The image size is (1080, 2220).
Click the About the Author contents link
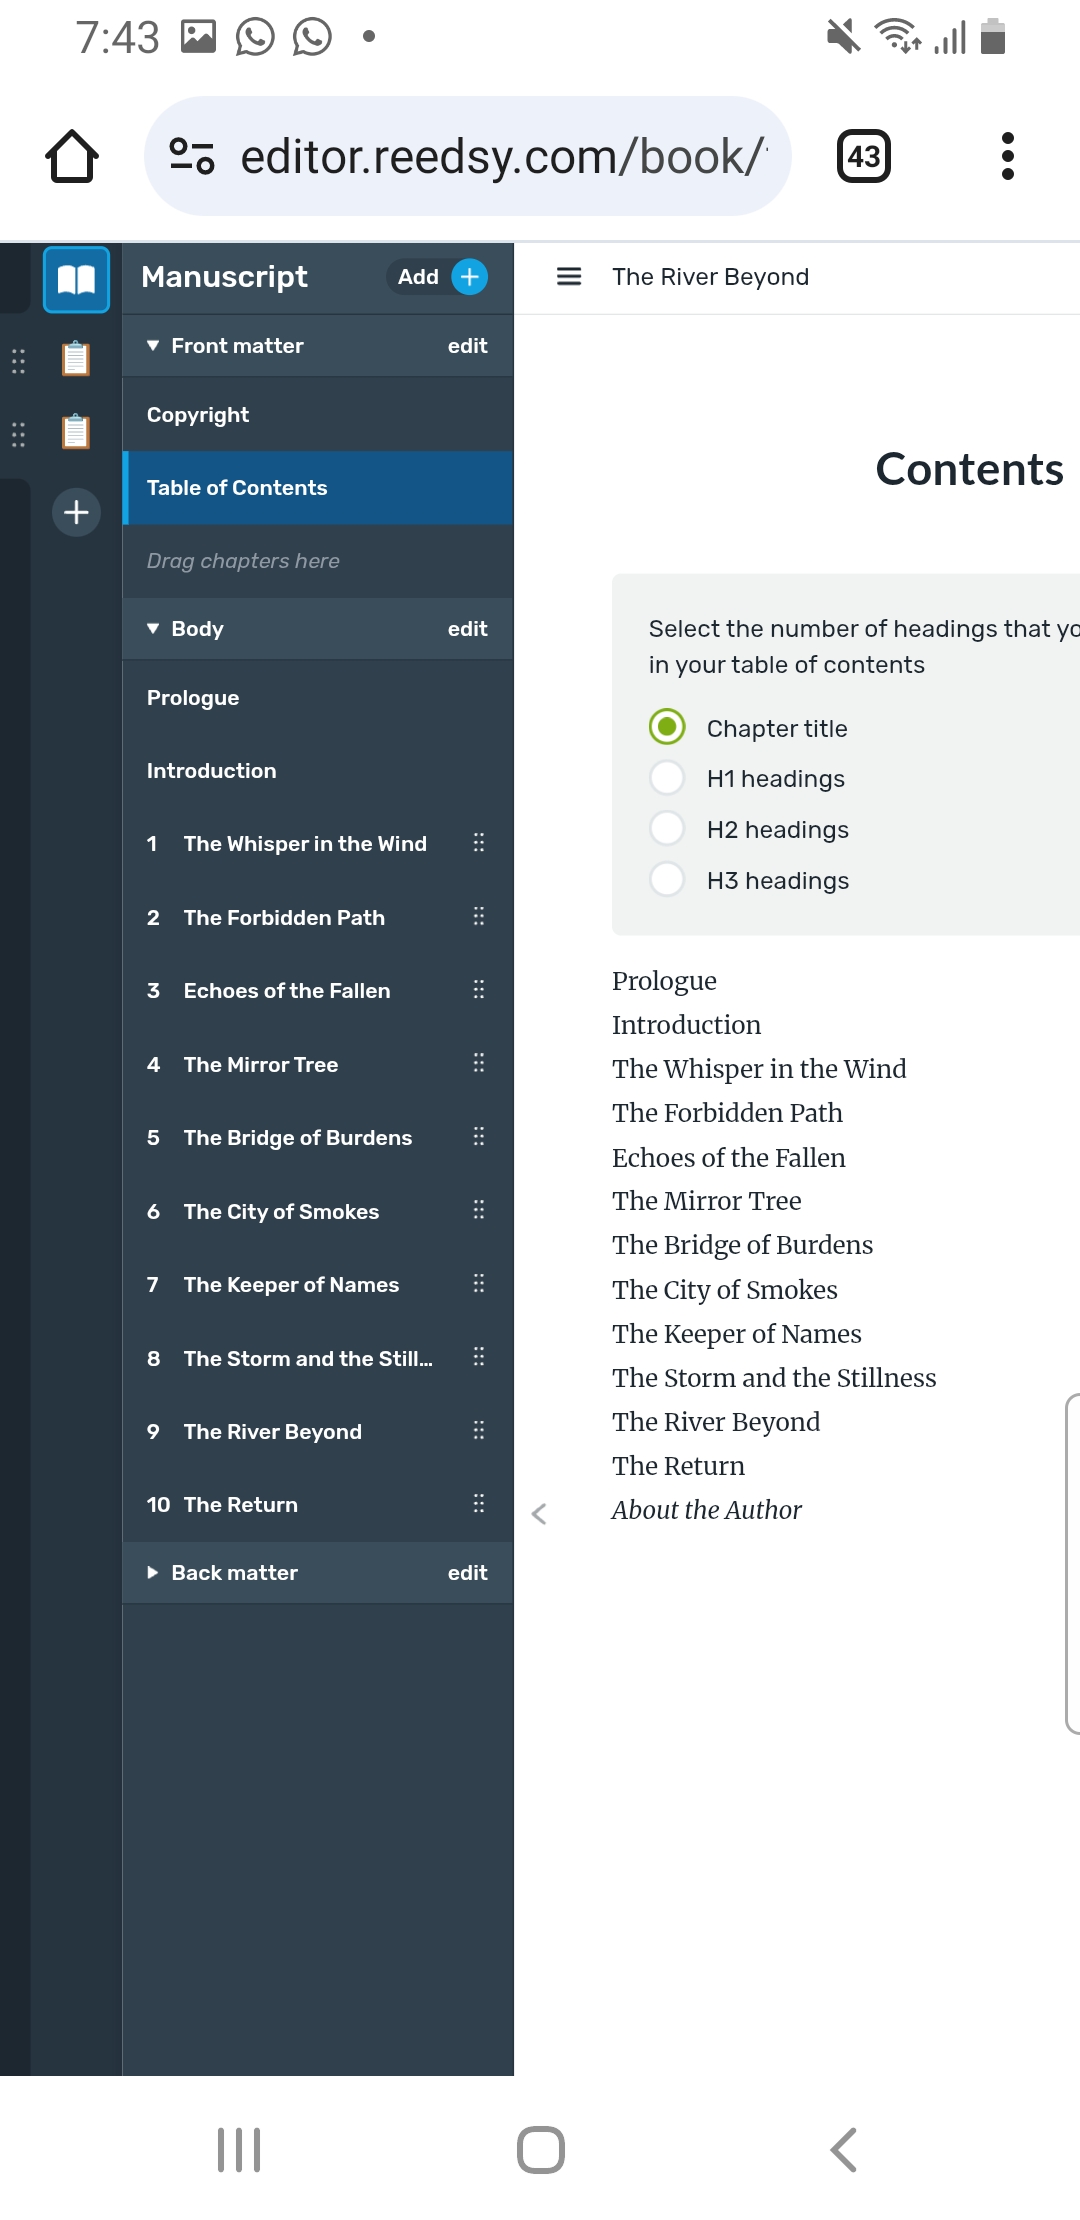click(x=707, y=1510)
